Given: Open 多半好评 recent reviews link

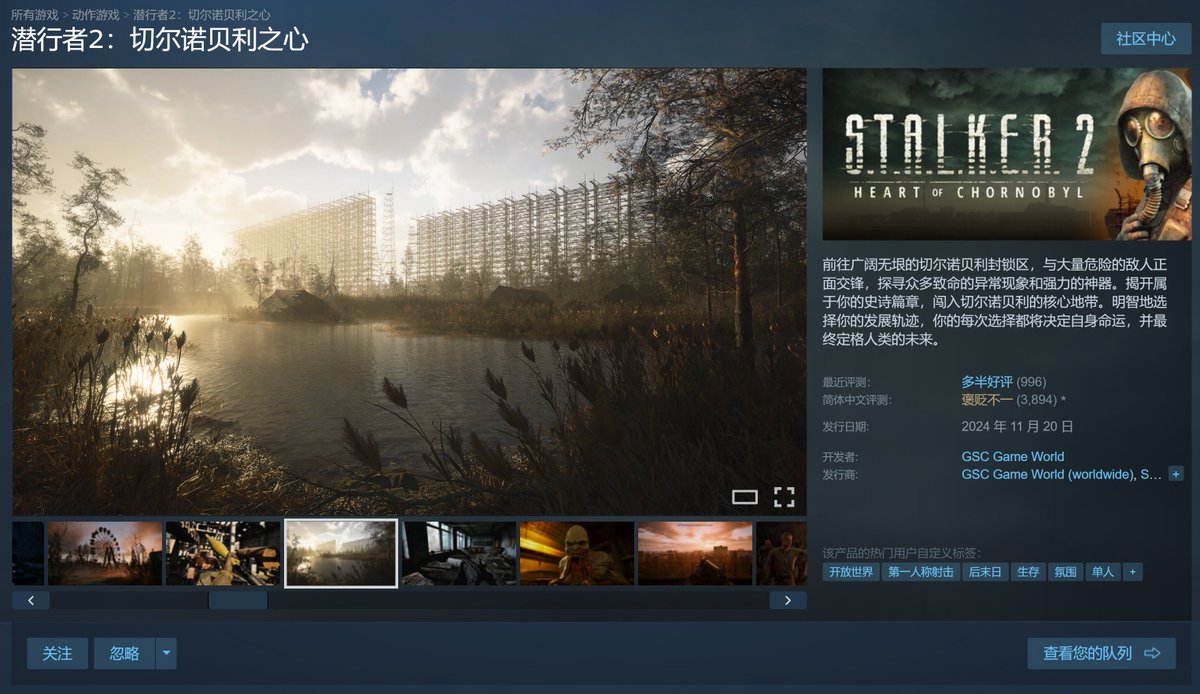Looking at the screenshot, I should [x=987, y=382].
